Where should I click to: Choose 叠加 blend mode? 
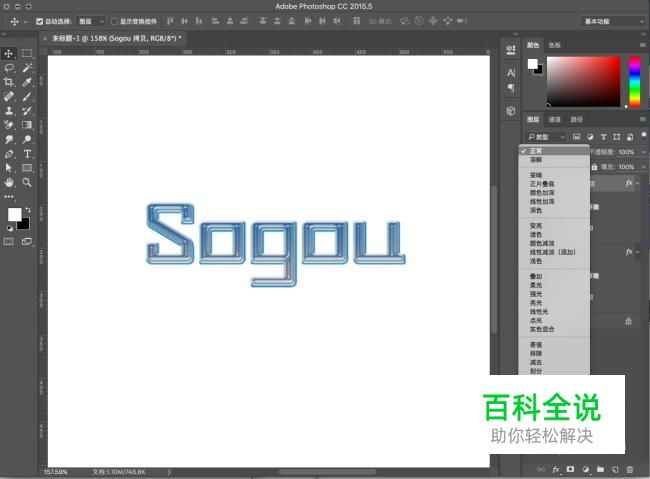tap(554, 276)
